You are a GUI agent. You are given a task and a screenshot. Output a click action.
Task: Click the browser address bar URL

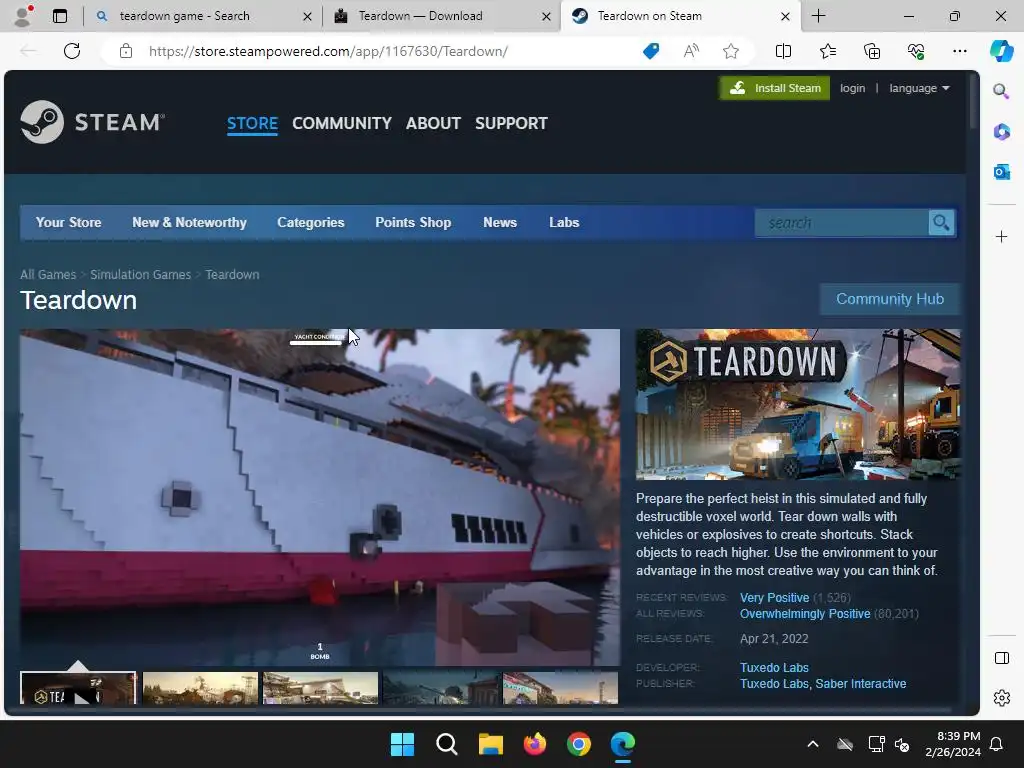tap(328, 51)
